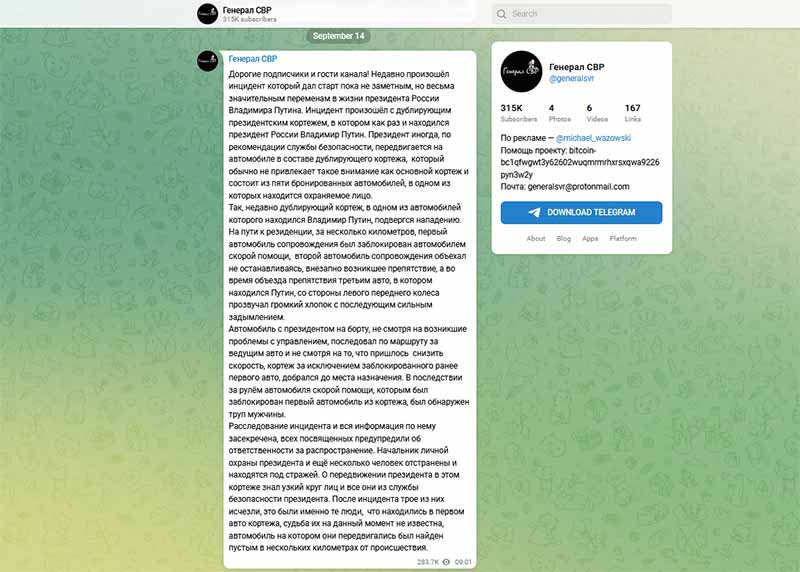Open the Генерал СВР post author link

pos(253,59)
